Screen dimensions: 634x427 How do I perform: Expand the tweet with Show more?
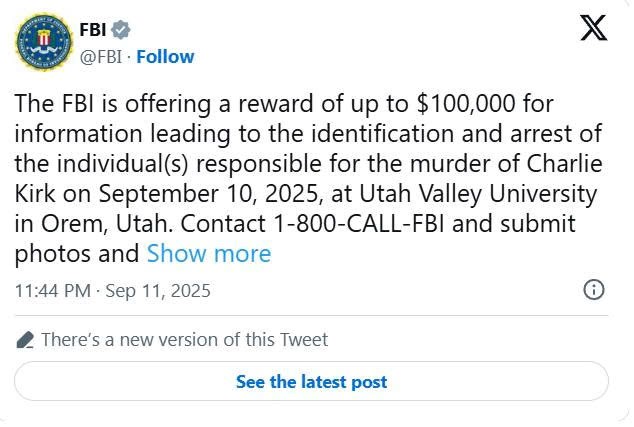208,254
